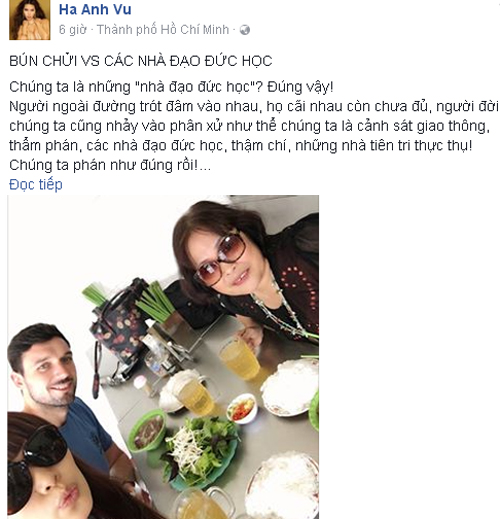Click the green bowl of dark broth

pyautogui.click(x=149, y=430)
